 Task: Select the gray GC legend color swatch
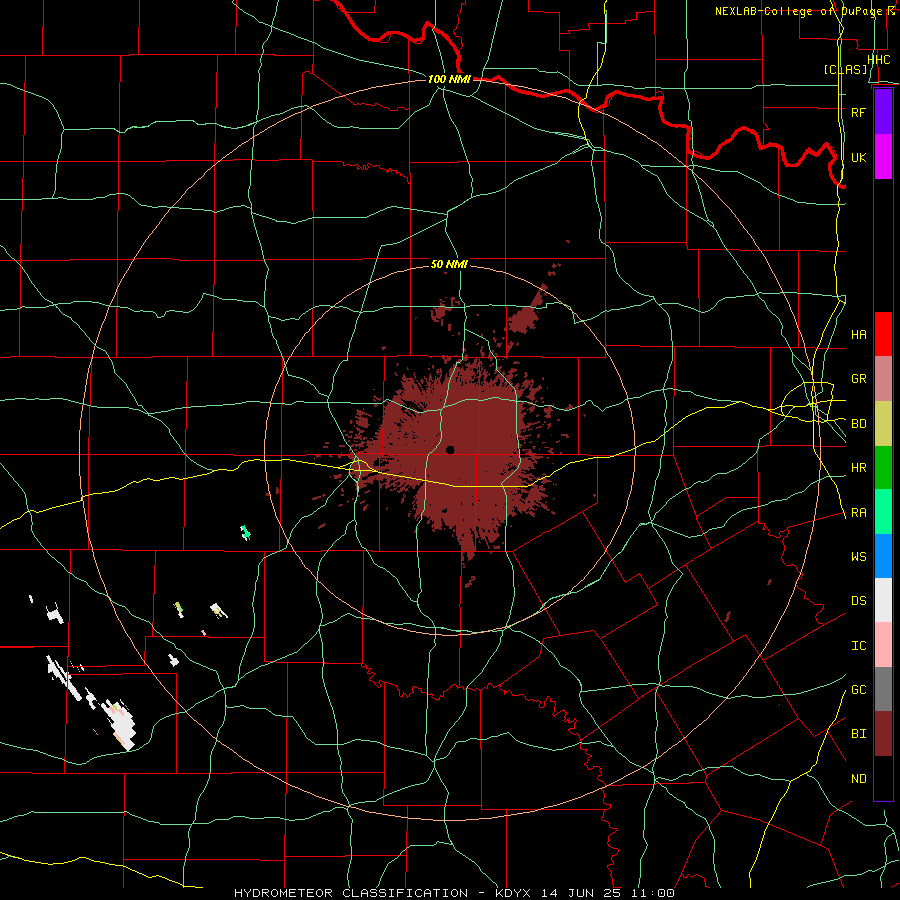tap(883, 689)
